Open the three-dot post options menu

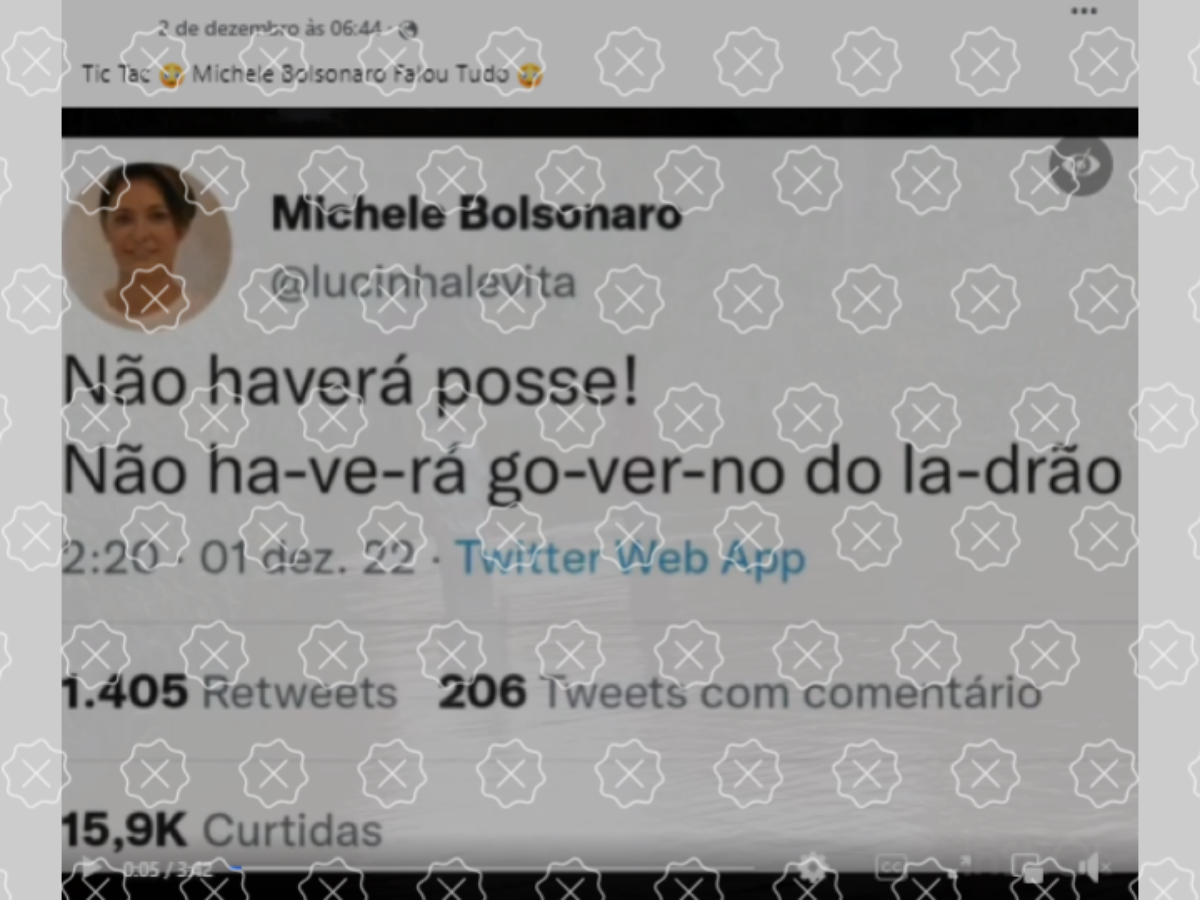(1084, 11)
